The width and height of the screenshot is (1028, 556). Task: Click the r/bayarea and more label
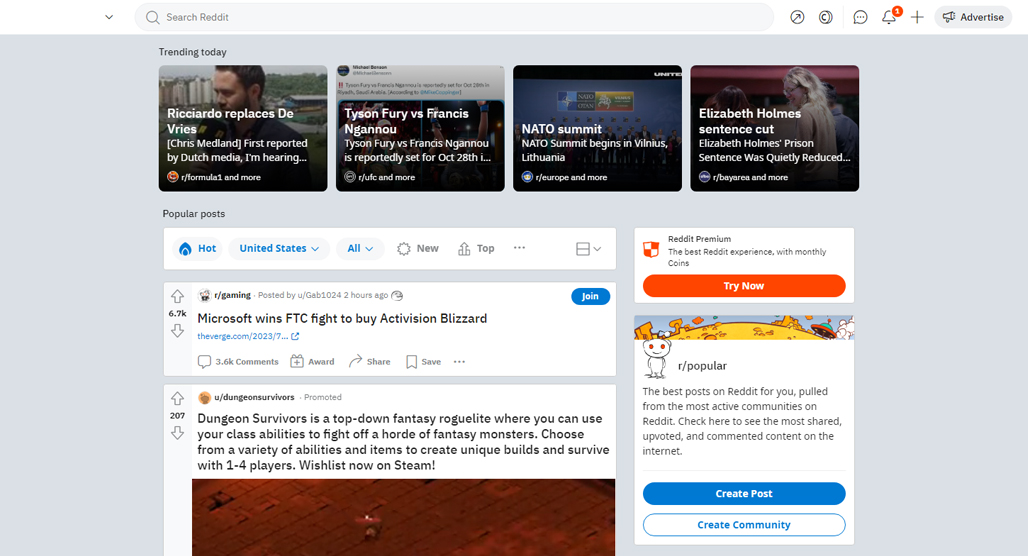(750, 177)
